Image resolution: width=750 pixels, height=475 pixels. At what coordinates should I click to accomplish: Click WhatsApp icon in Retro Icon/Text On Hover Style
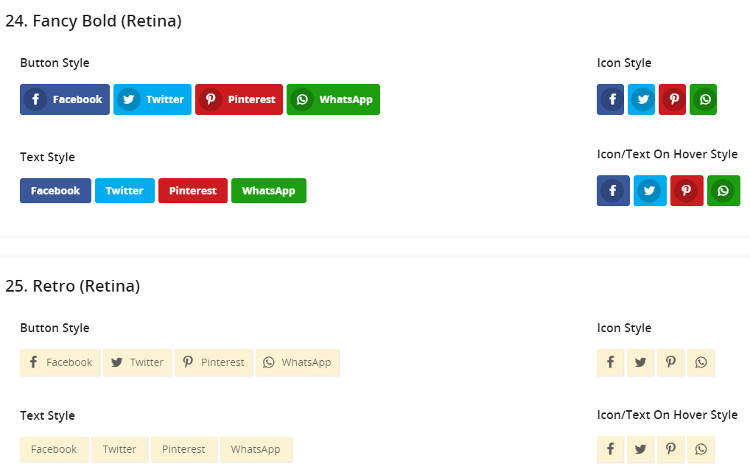pyautogui.click(x=701, y=449)
